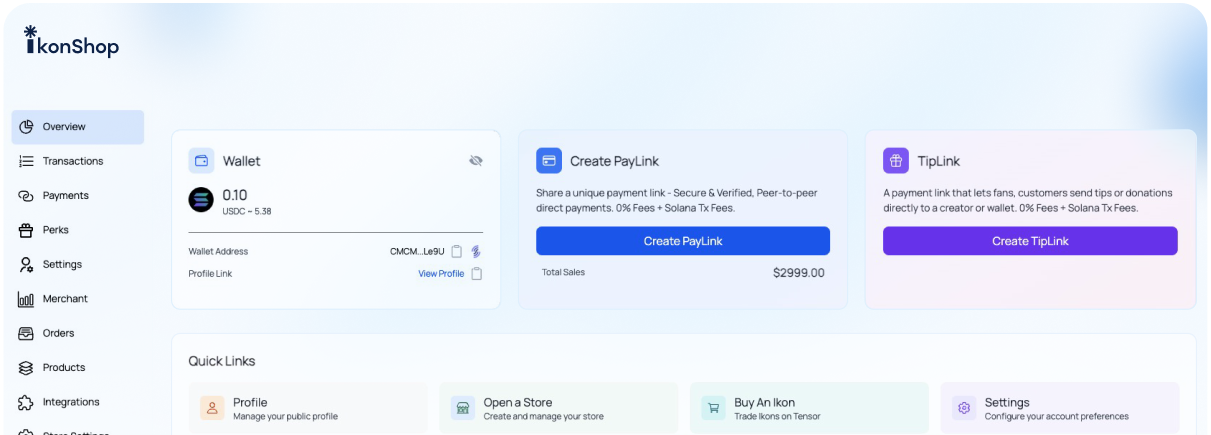Open Settings quick link card
This screenshot has height=435, width=1211.
pos(1060,408)
